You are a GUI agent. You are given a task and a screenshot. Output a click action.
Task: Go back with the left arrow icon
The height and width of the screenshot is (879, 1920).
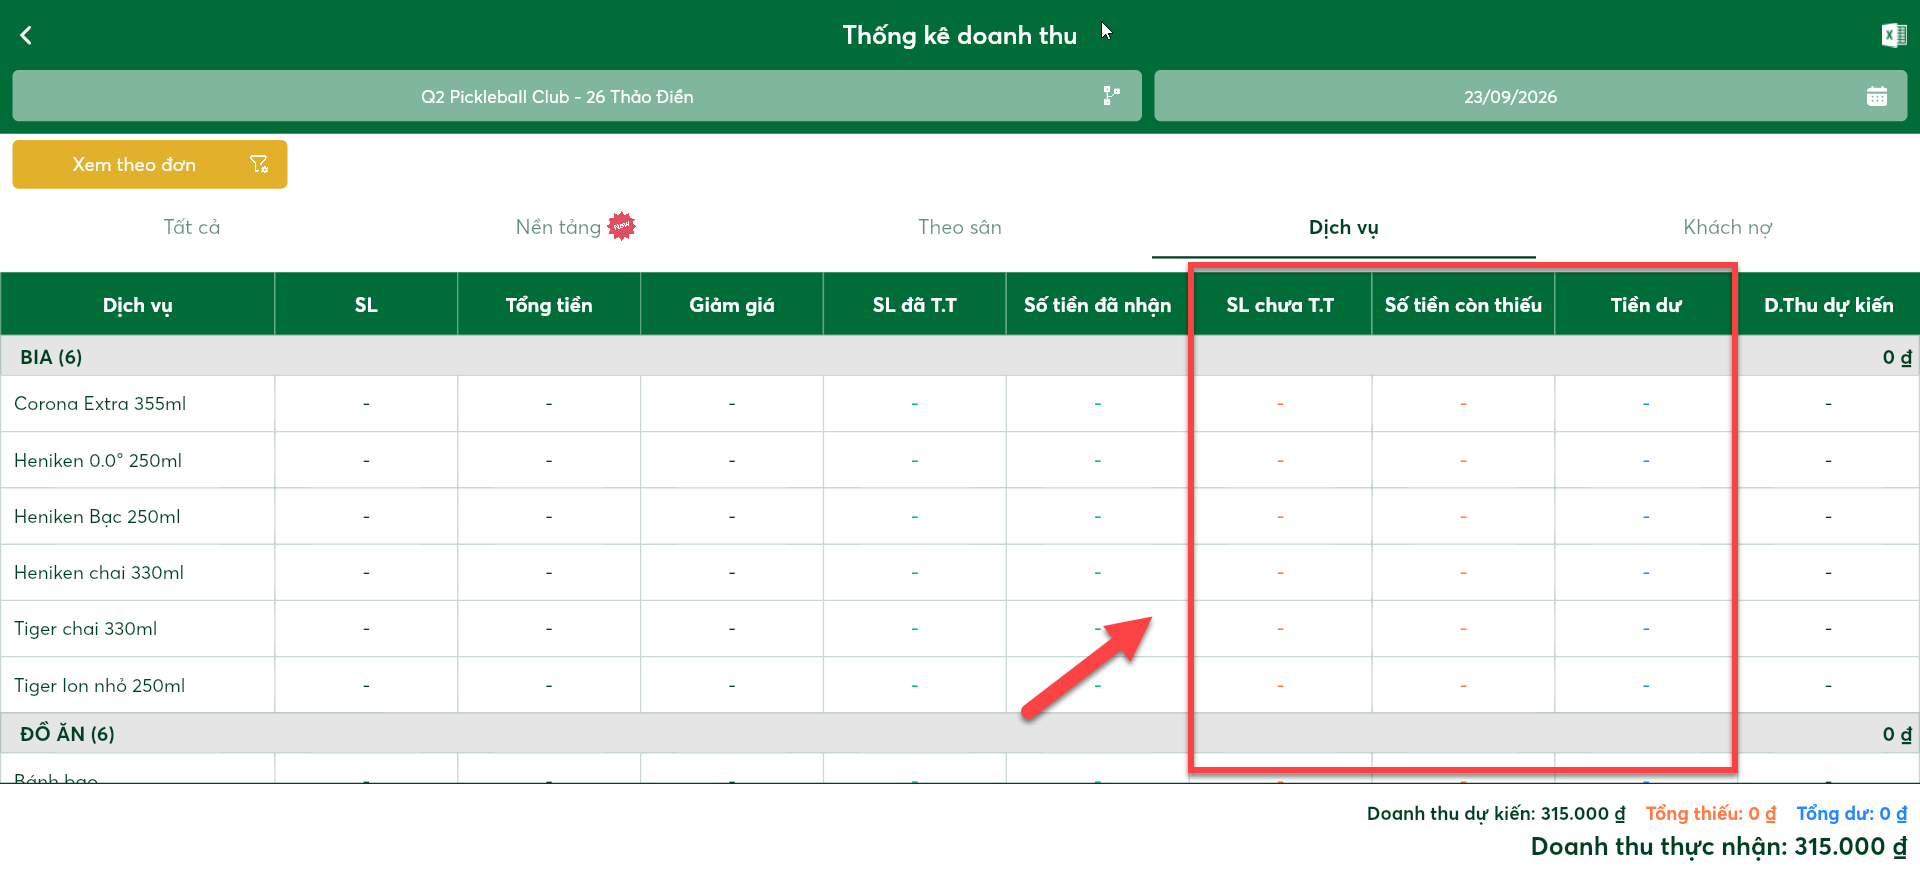26,36
